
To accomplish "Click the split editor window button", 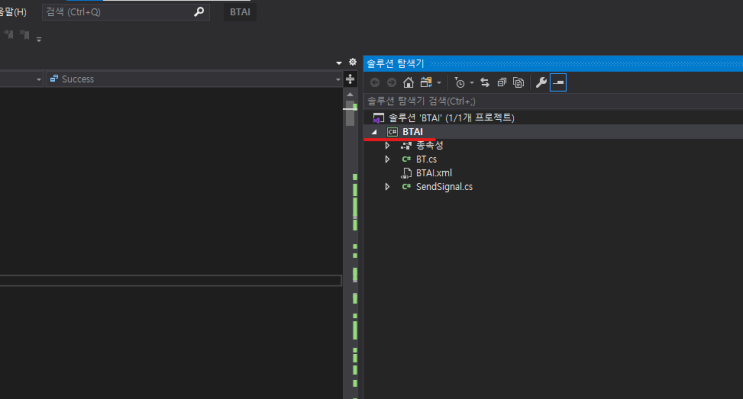I will pos(350,79).
